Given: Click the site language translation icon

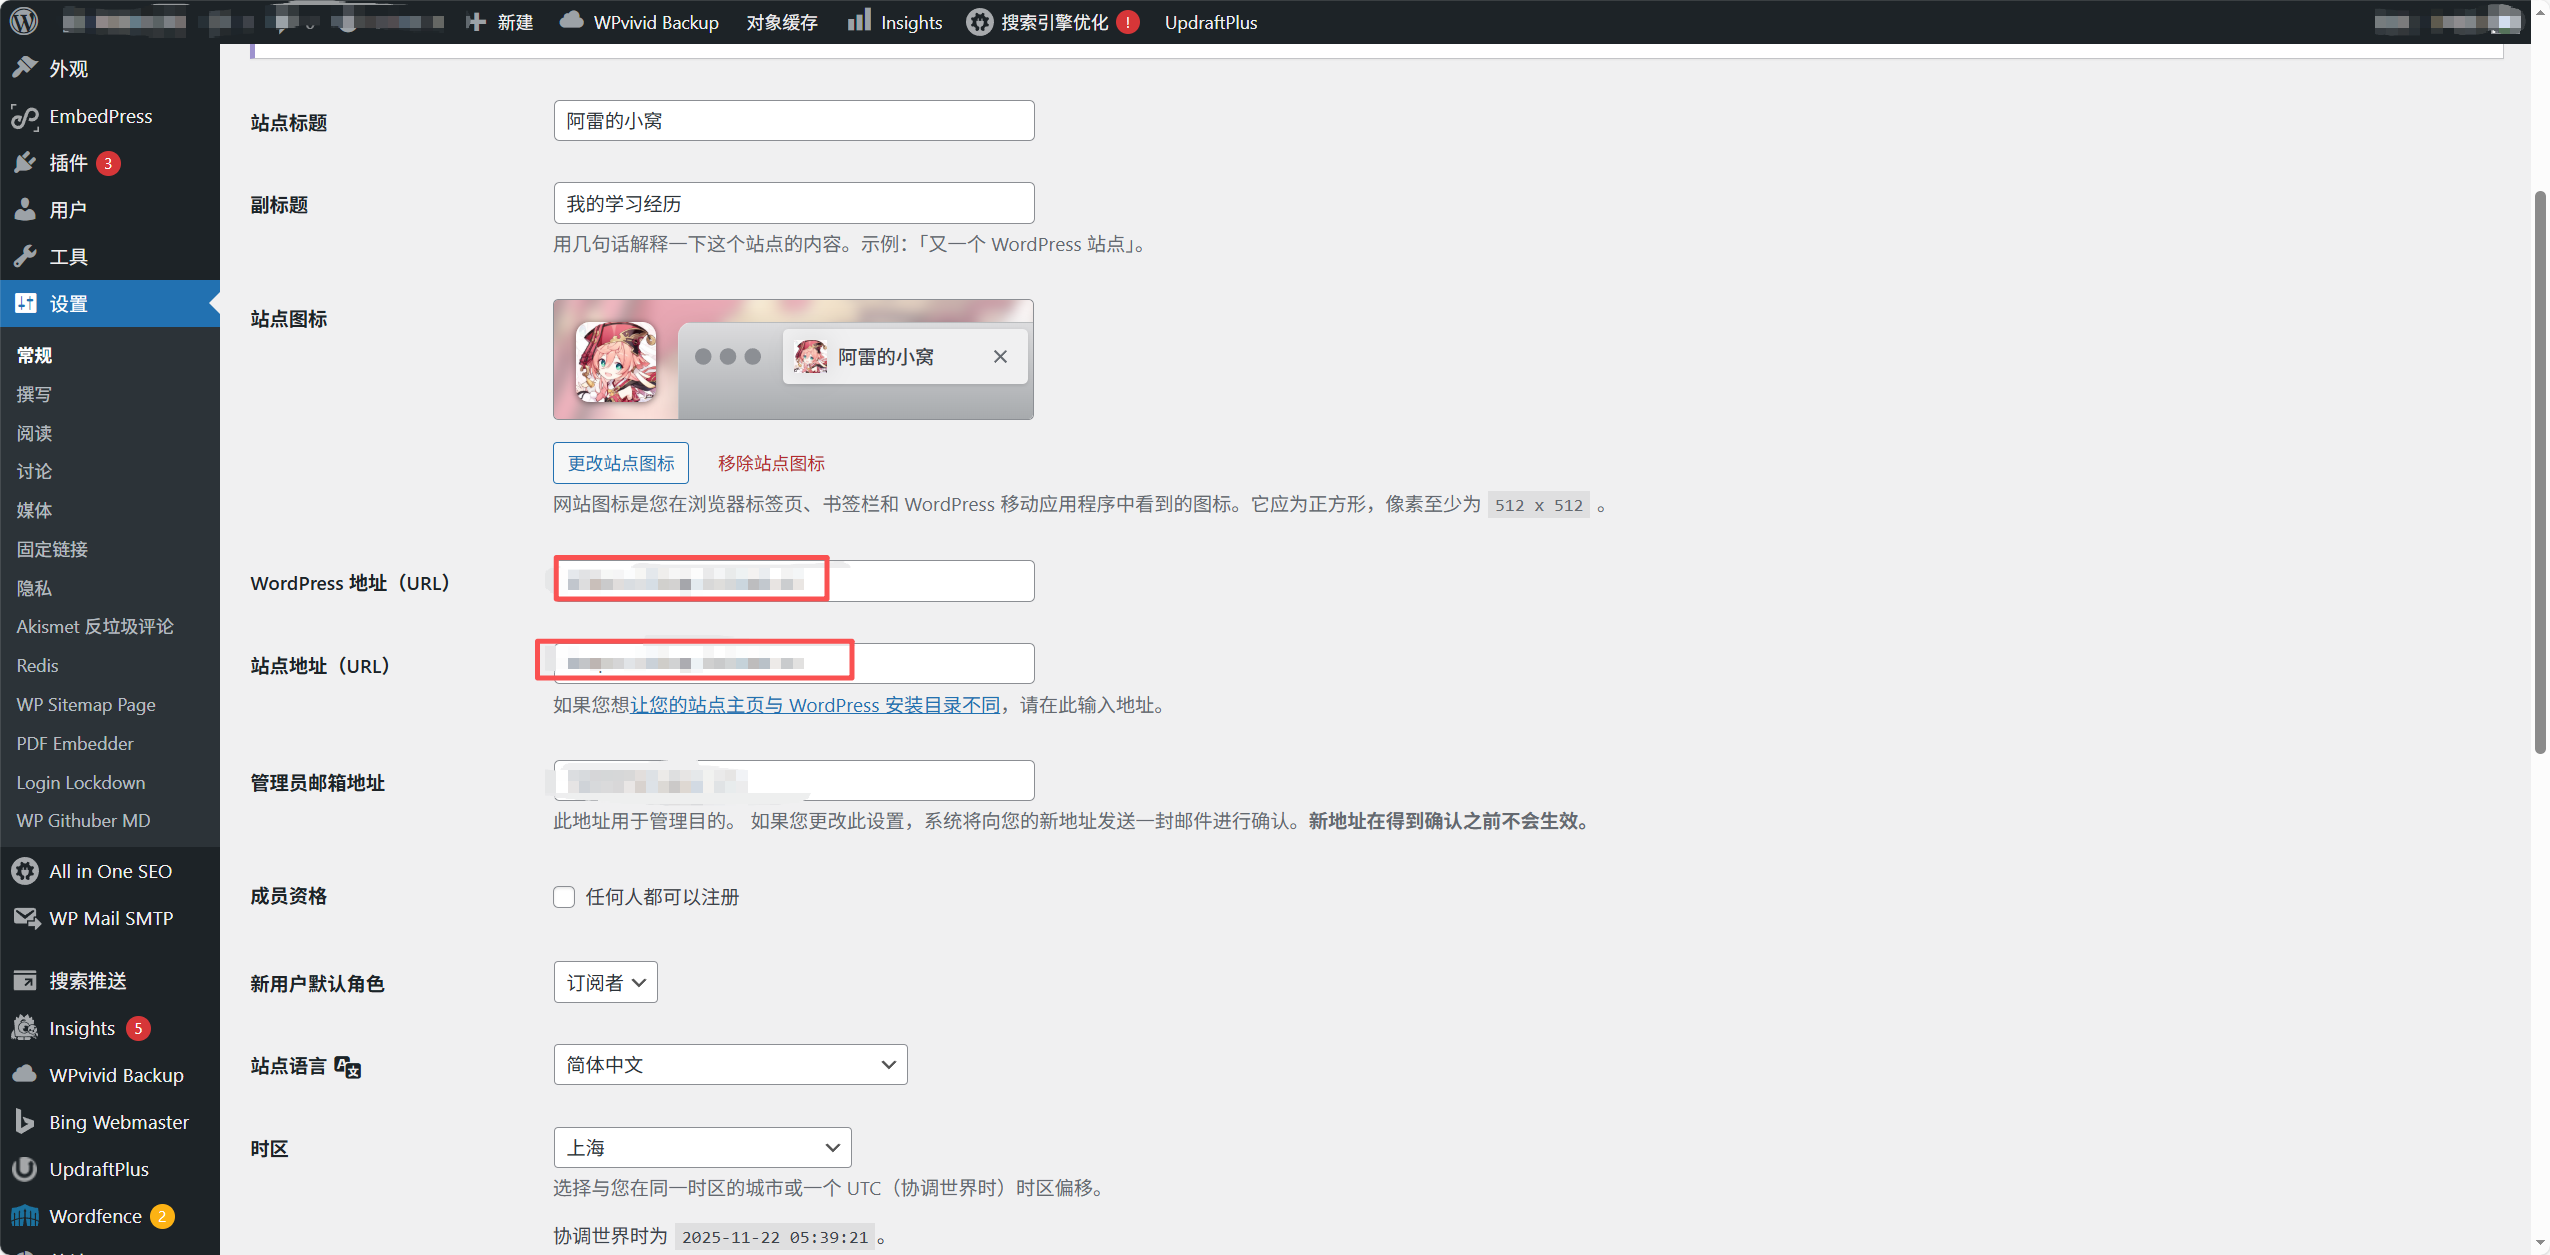Looking at the screenshot, I should (x=348, y=1067).
